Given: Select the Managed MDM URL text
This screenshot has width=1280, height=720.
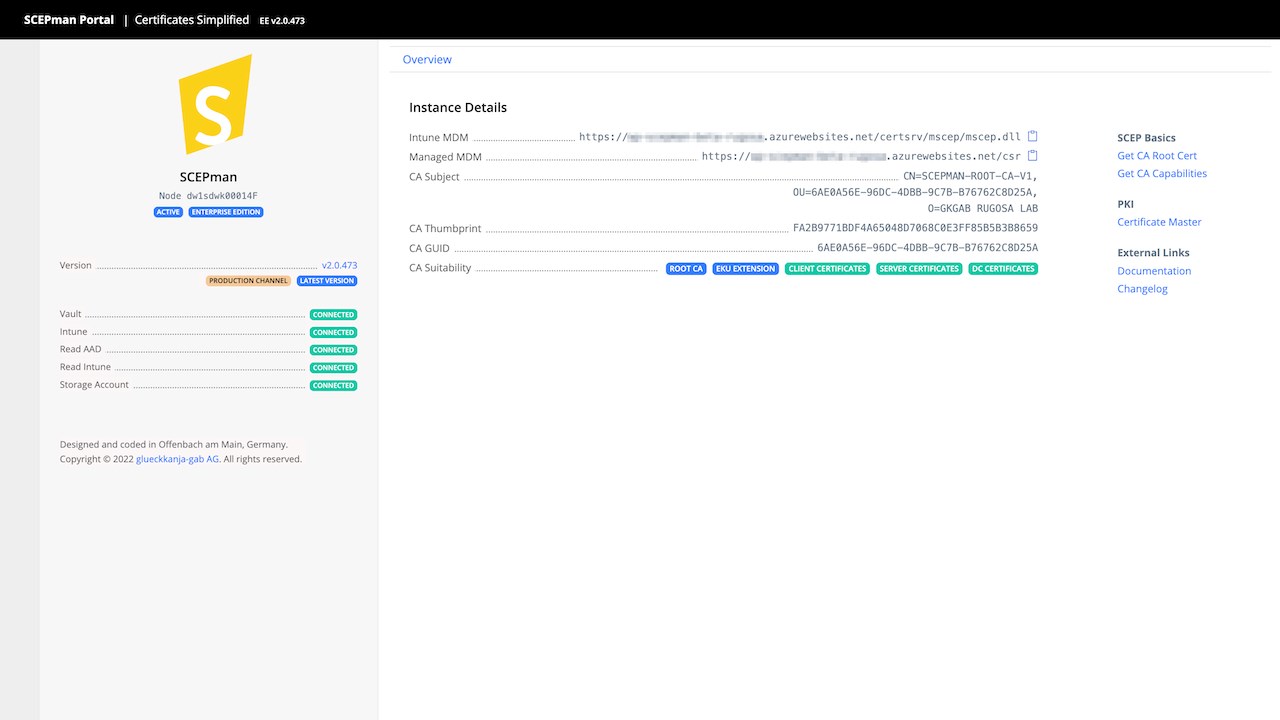Looking at the screenshot, I should (861, 156).
